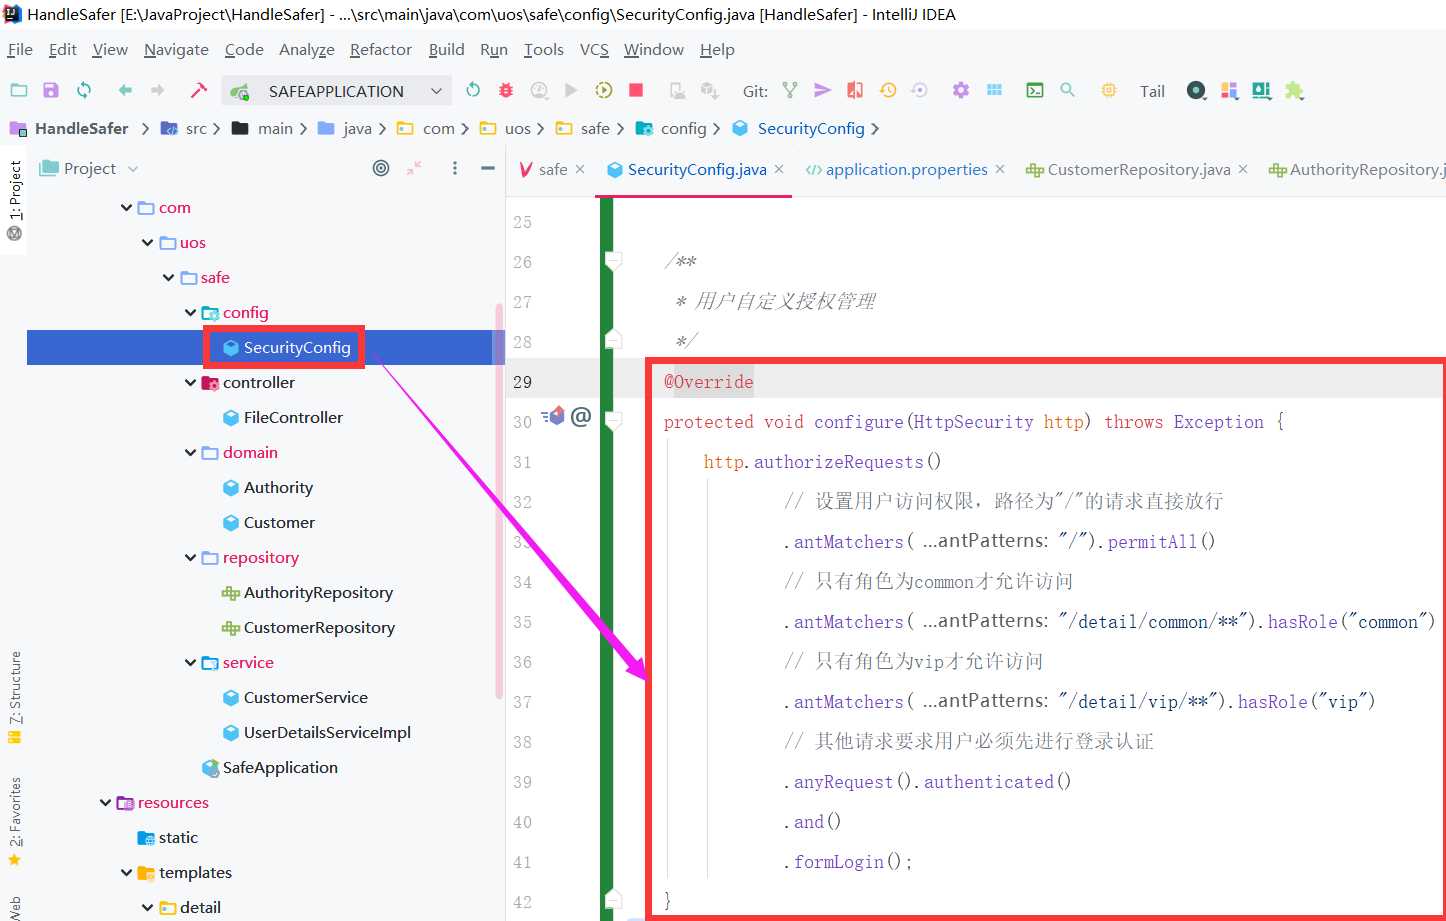Click the override gutter icon on line 30
This screenshot has width=1446, height=921.
553,415
